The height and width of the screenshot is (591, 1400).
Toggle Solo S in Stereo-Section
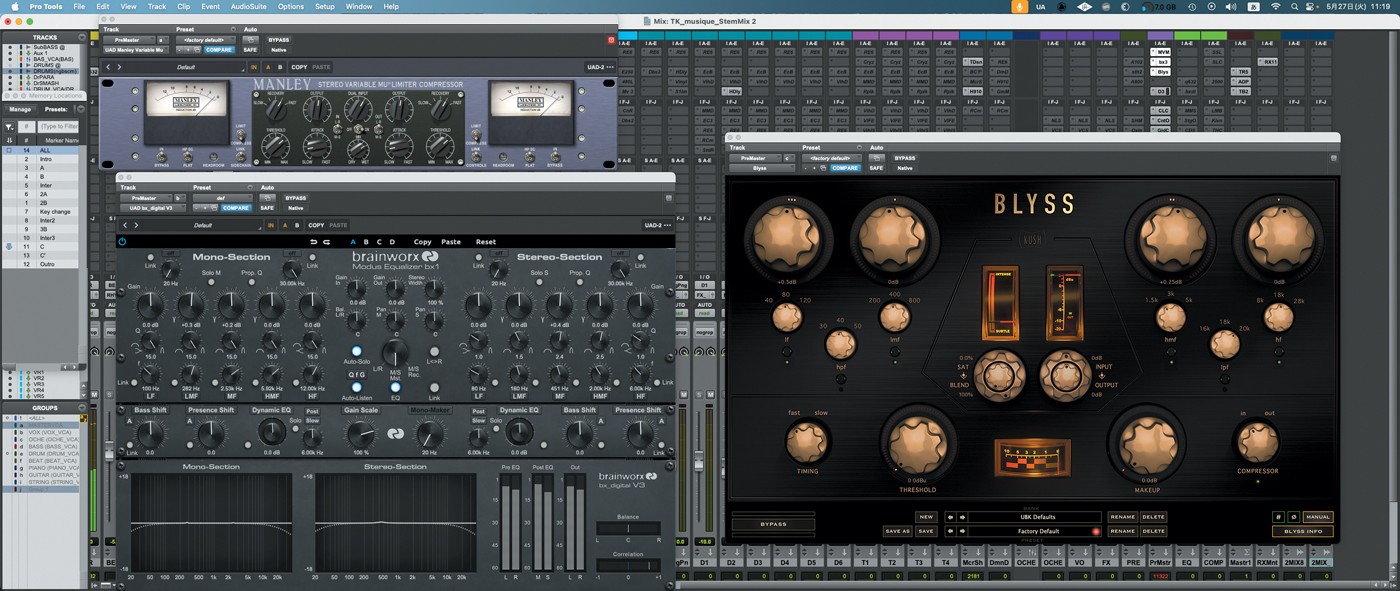pyautogui.click(x=540, y=284)
